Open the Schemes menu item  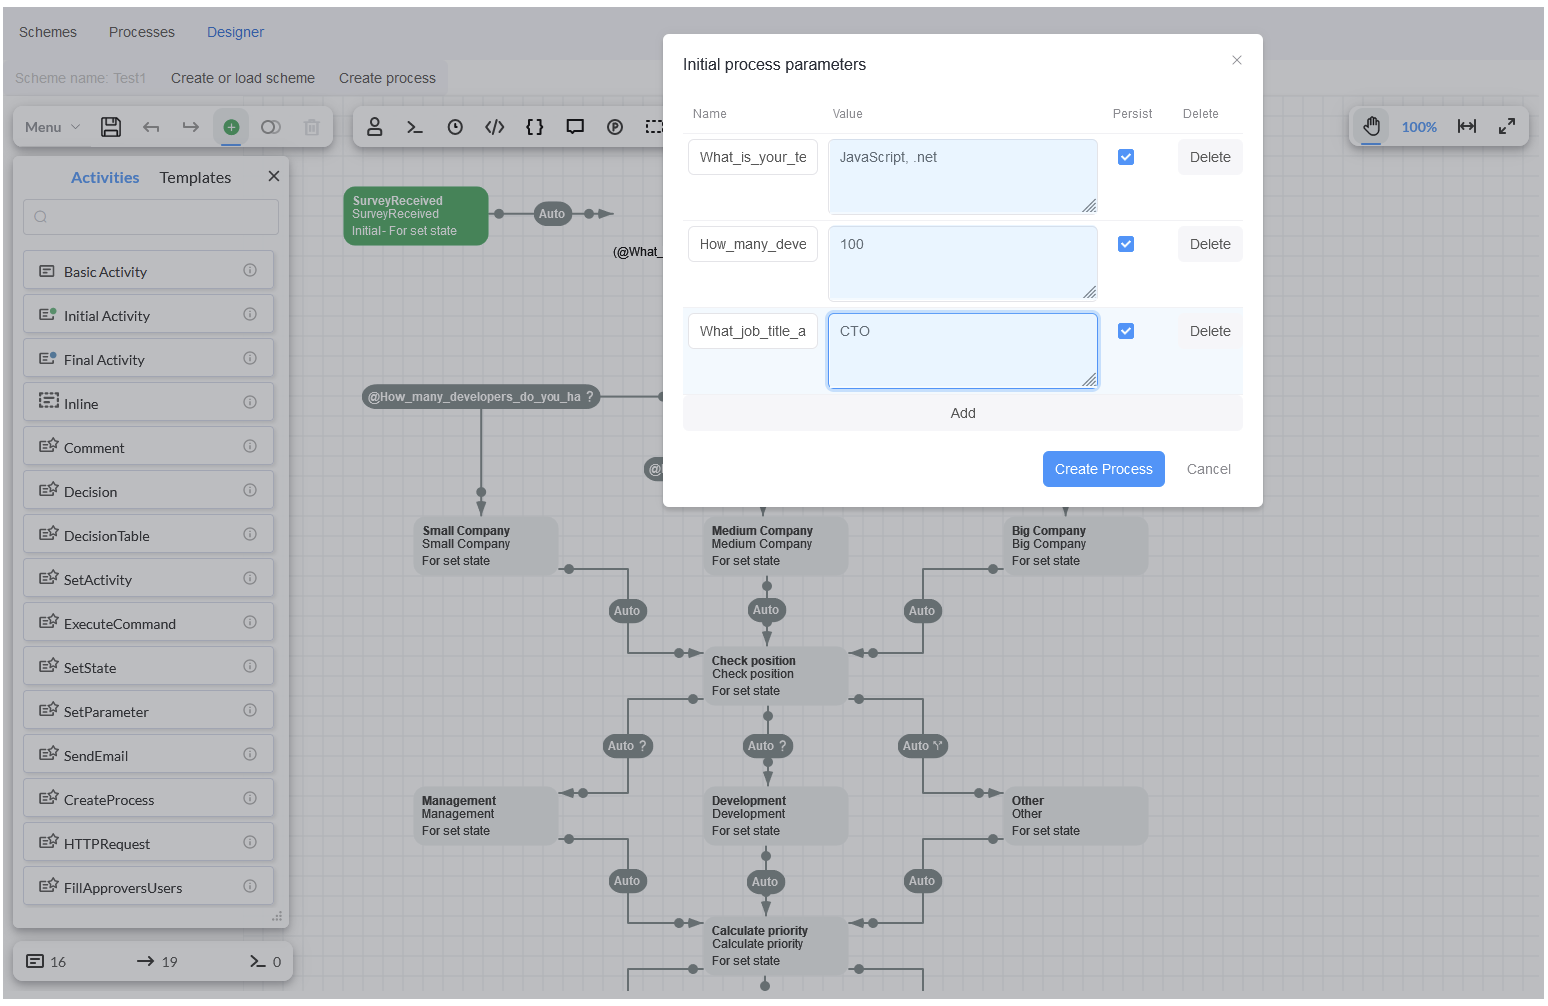coord(48,32)
